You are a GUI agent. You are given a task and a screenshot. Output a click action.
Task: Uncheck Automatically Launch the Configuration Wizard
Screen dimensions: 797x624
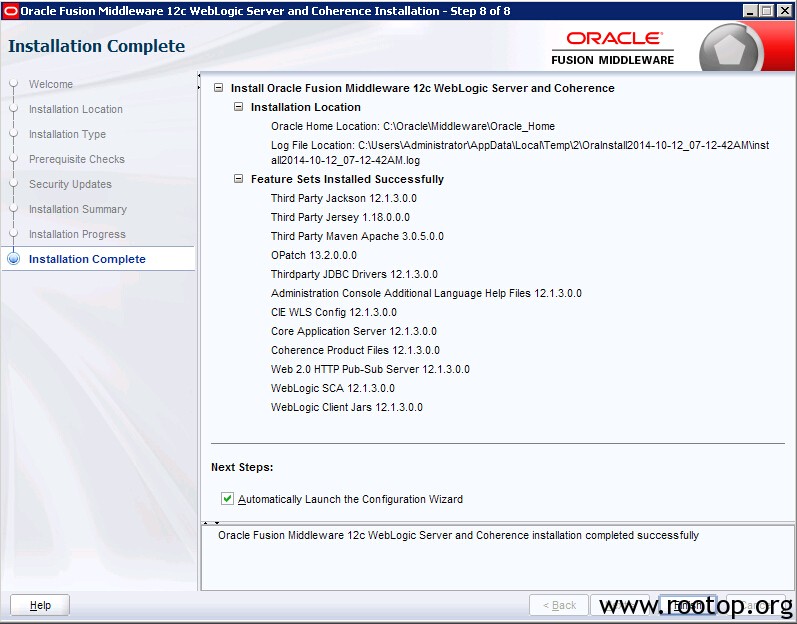point(227,498)
